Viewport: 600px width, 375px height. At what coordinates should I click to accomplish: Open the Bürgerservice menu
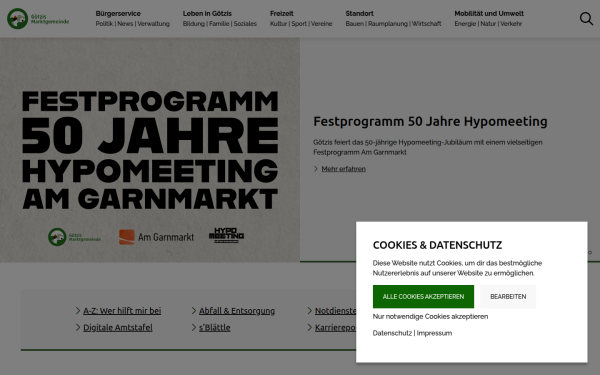pos(118,13)
